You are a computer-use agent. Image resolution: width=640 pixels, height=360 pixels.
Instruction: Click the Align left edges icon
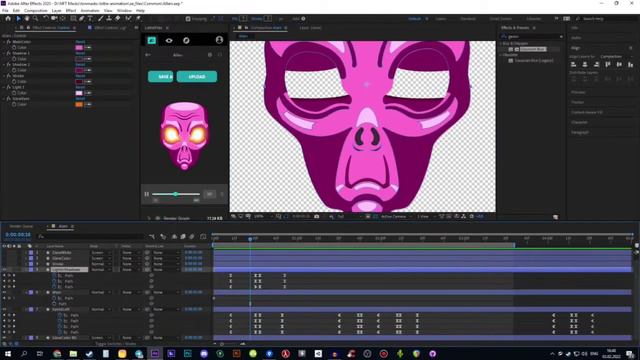pos(573,64)
